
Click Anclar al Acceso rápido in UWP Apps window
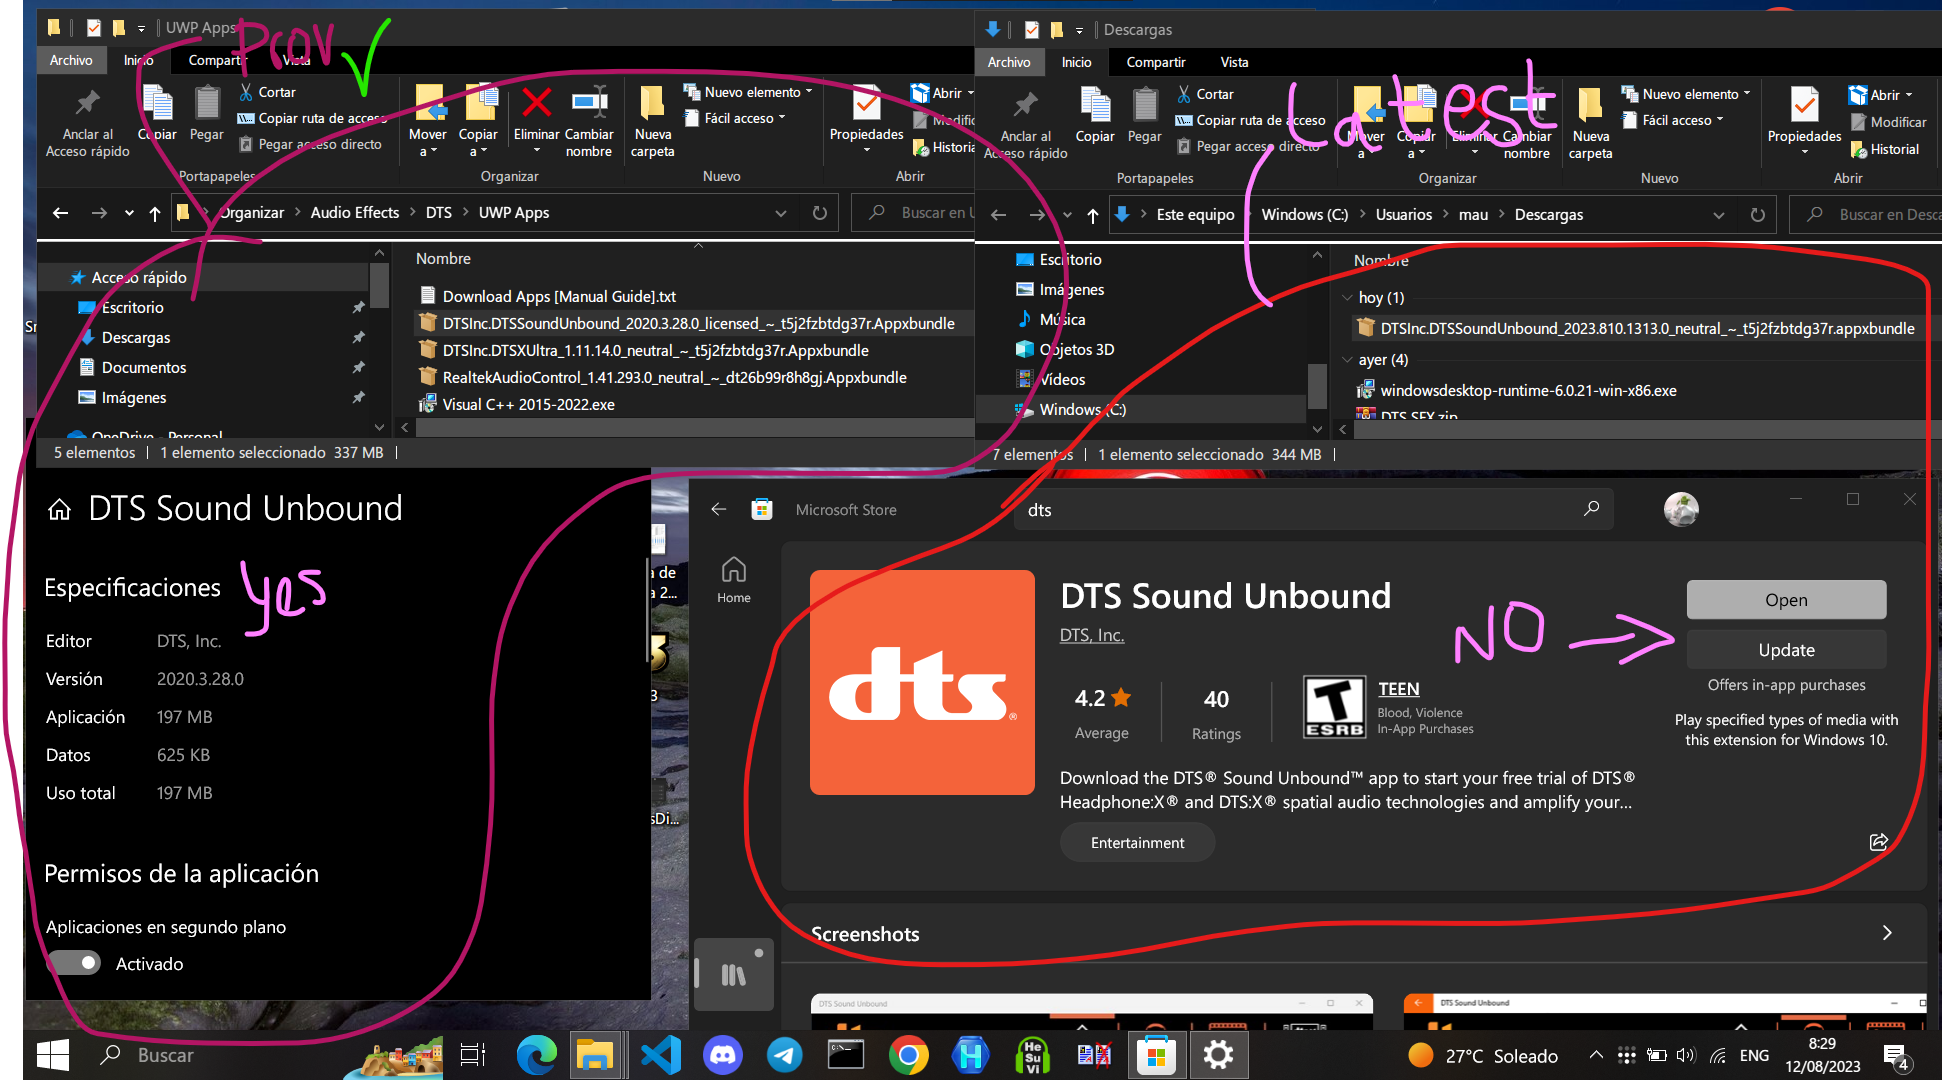click(87, 122)
